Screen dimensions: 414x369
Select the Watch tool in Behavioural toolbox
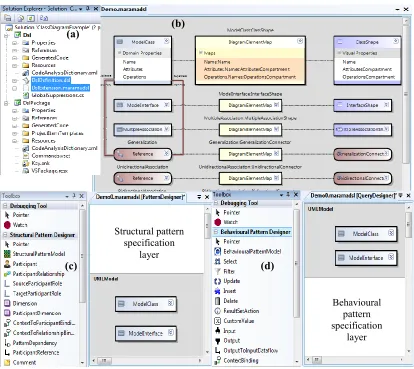click(226, 222)
